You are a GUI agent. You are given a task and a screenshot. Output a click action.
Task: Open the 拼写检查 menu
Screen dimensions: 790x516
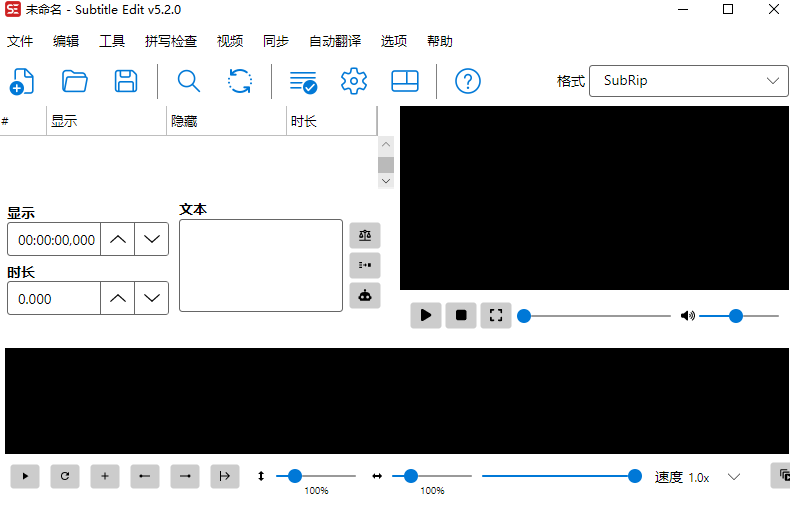click(171, 41)
